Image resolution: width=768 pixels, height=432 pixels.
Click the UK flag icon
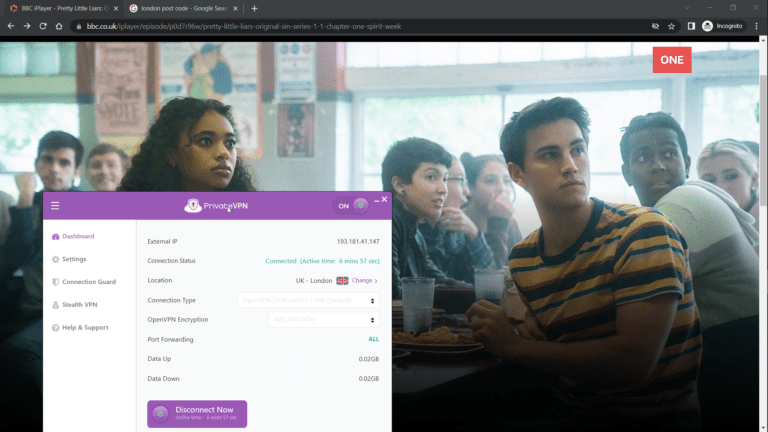(342, 281)
